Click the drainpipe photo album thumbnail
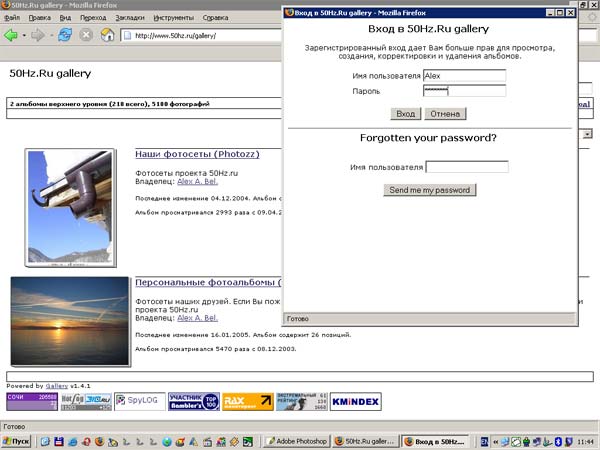The height and width of the screenshot is (450, 600). point(70,208)
